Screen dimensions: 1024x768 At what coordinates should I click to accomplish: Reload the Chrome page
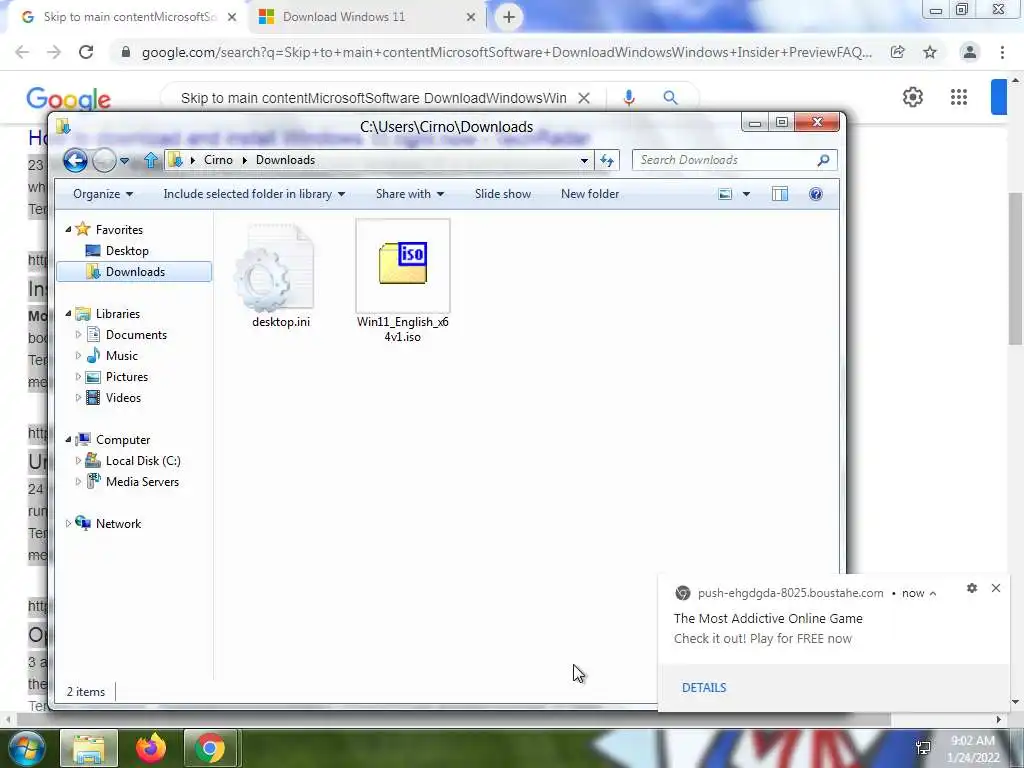click(x=86, y=52)
